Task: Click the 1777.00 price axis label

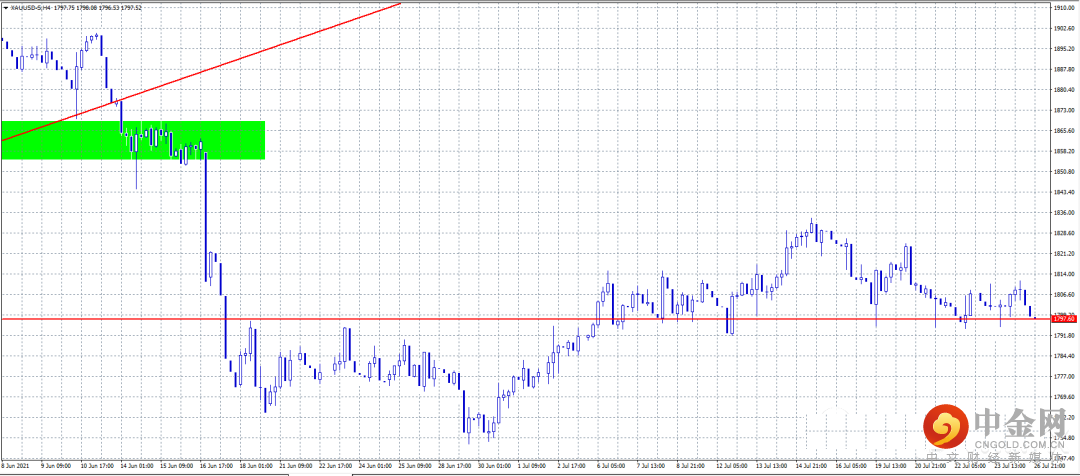Action: (x=1065, y=376)
